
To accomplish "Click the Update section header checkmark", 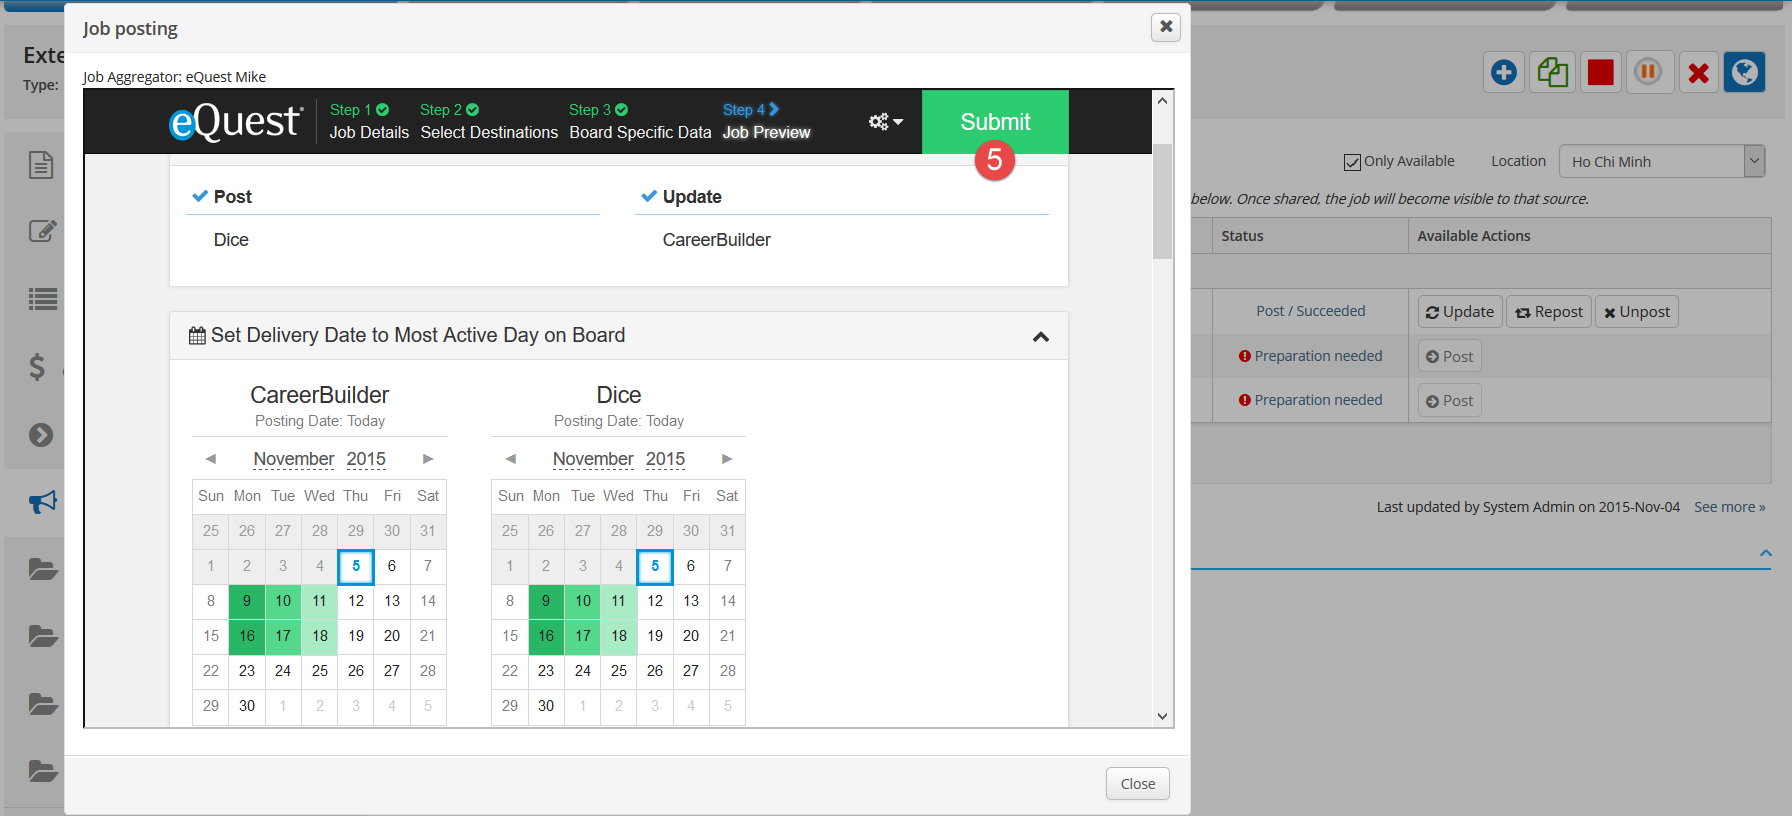I will (650, 196).
